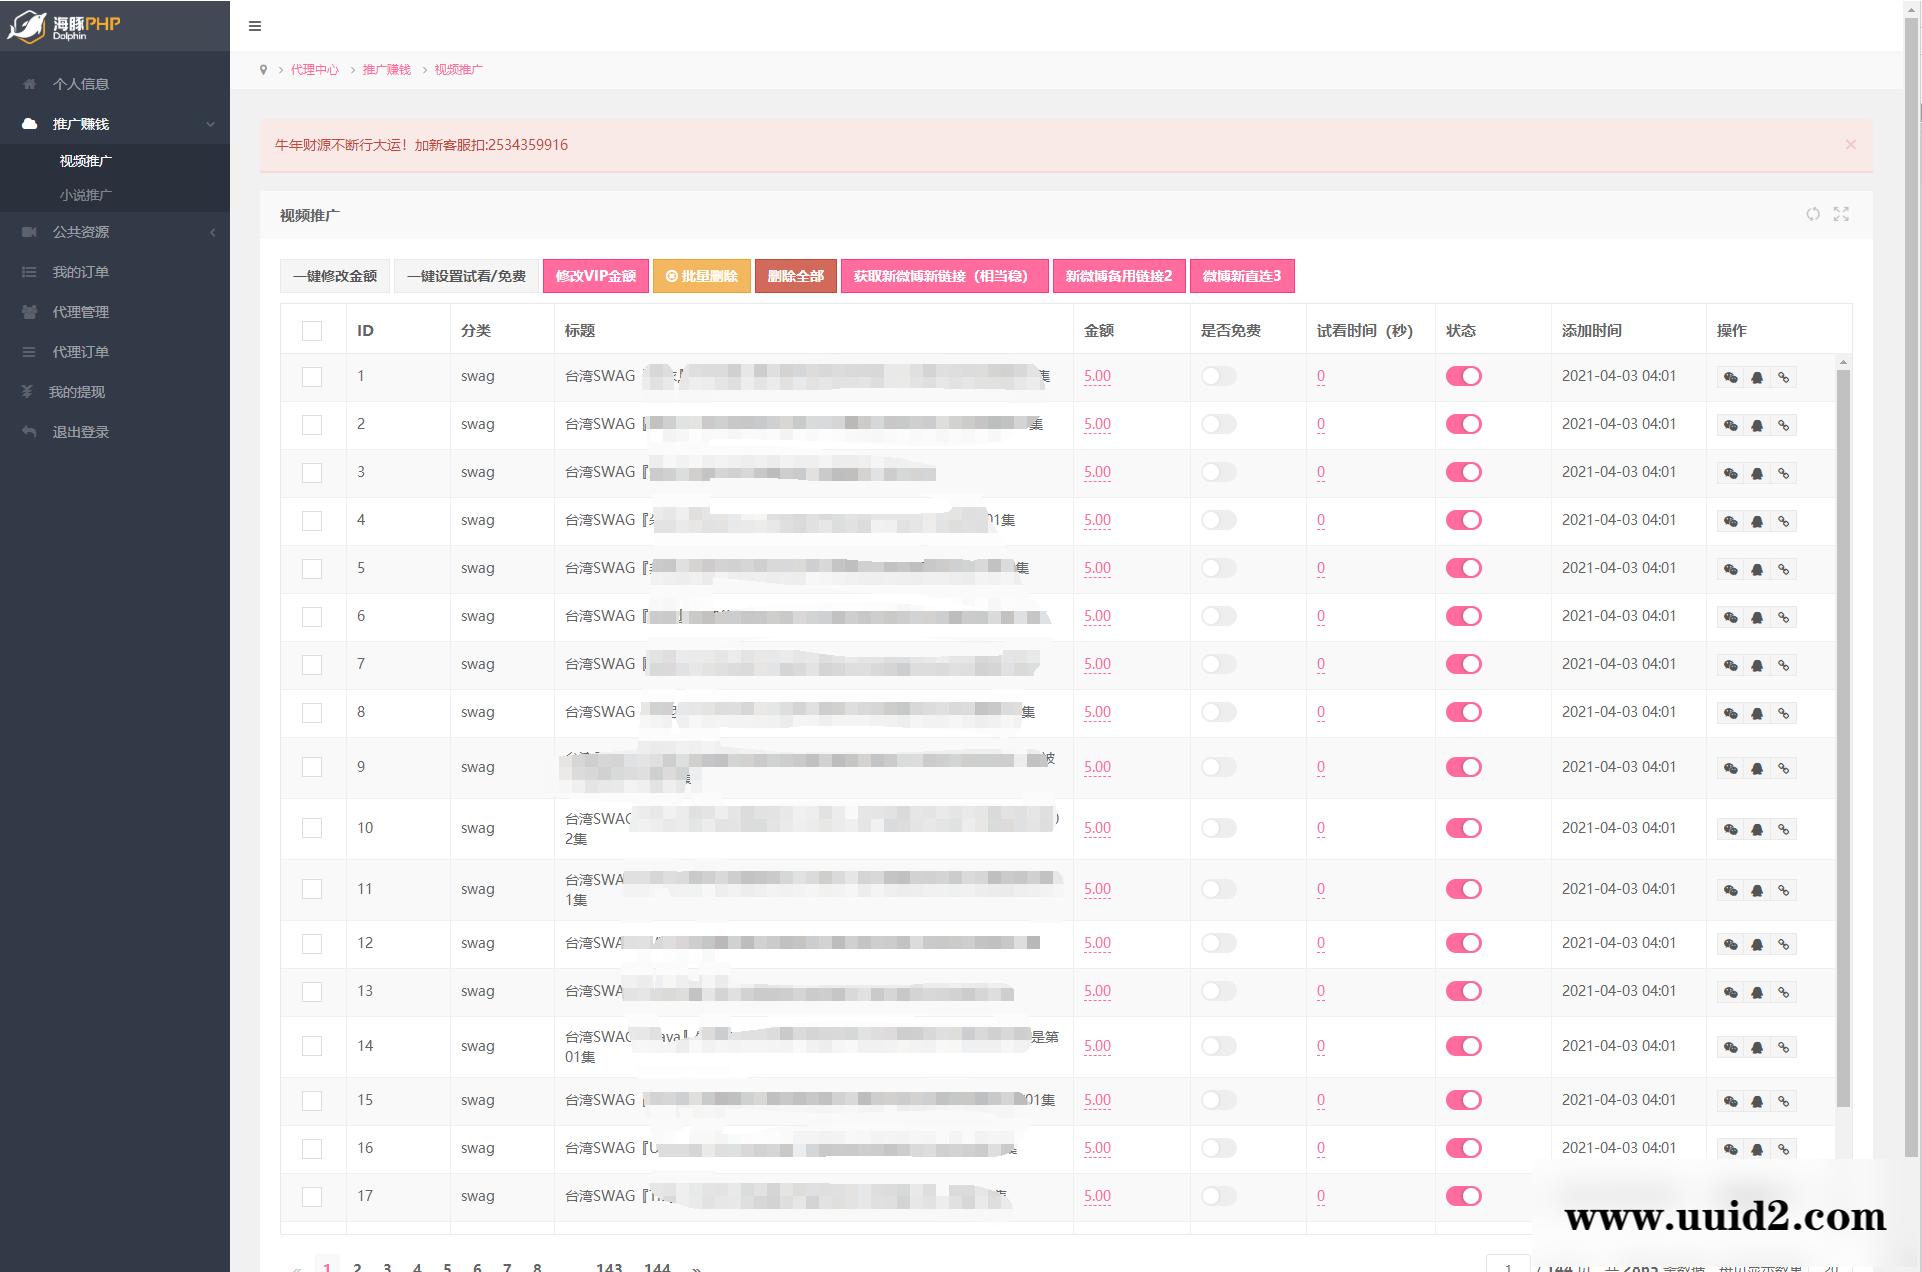Open 我的订单 in the sidebar
The width and height of the screenshot is (1922, 1272).
pyautogui.click(x=81, y=272)
